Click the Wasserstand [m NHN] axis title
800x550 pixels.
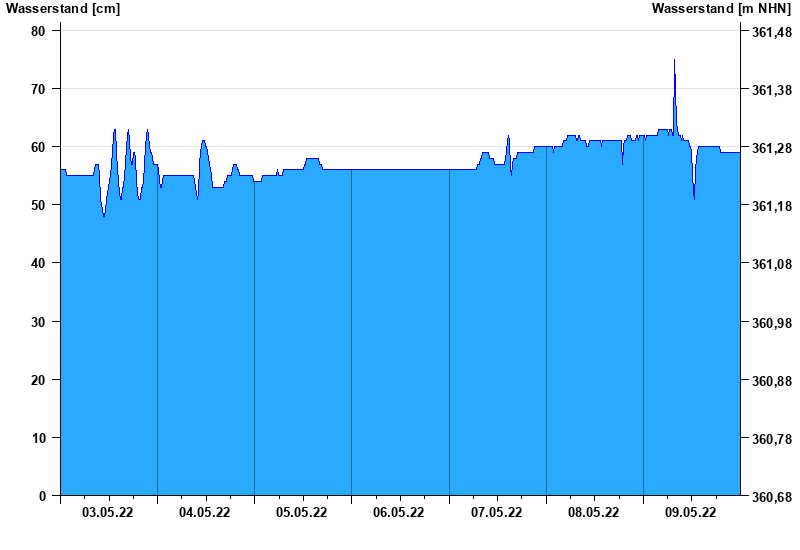(x=721, y=9)
